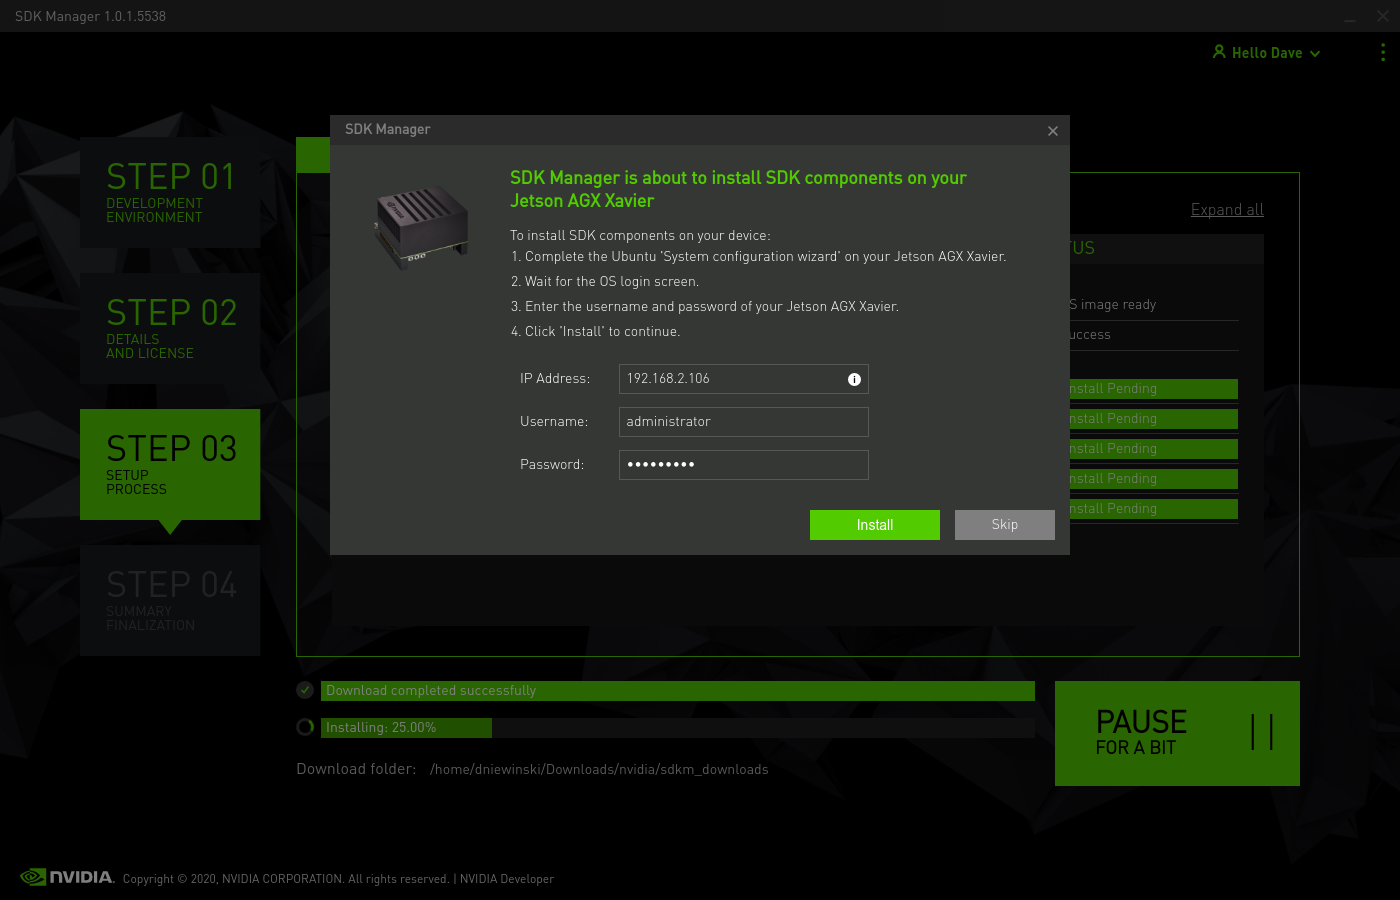Click the installing progress spinner icon
The image size is (1400, 900).
tap(305, 727)
